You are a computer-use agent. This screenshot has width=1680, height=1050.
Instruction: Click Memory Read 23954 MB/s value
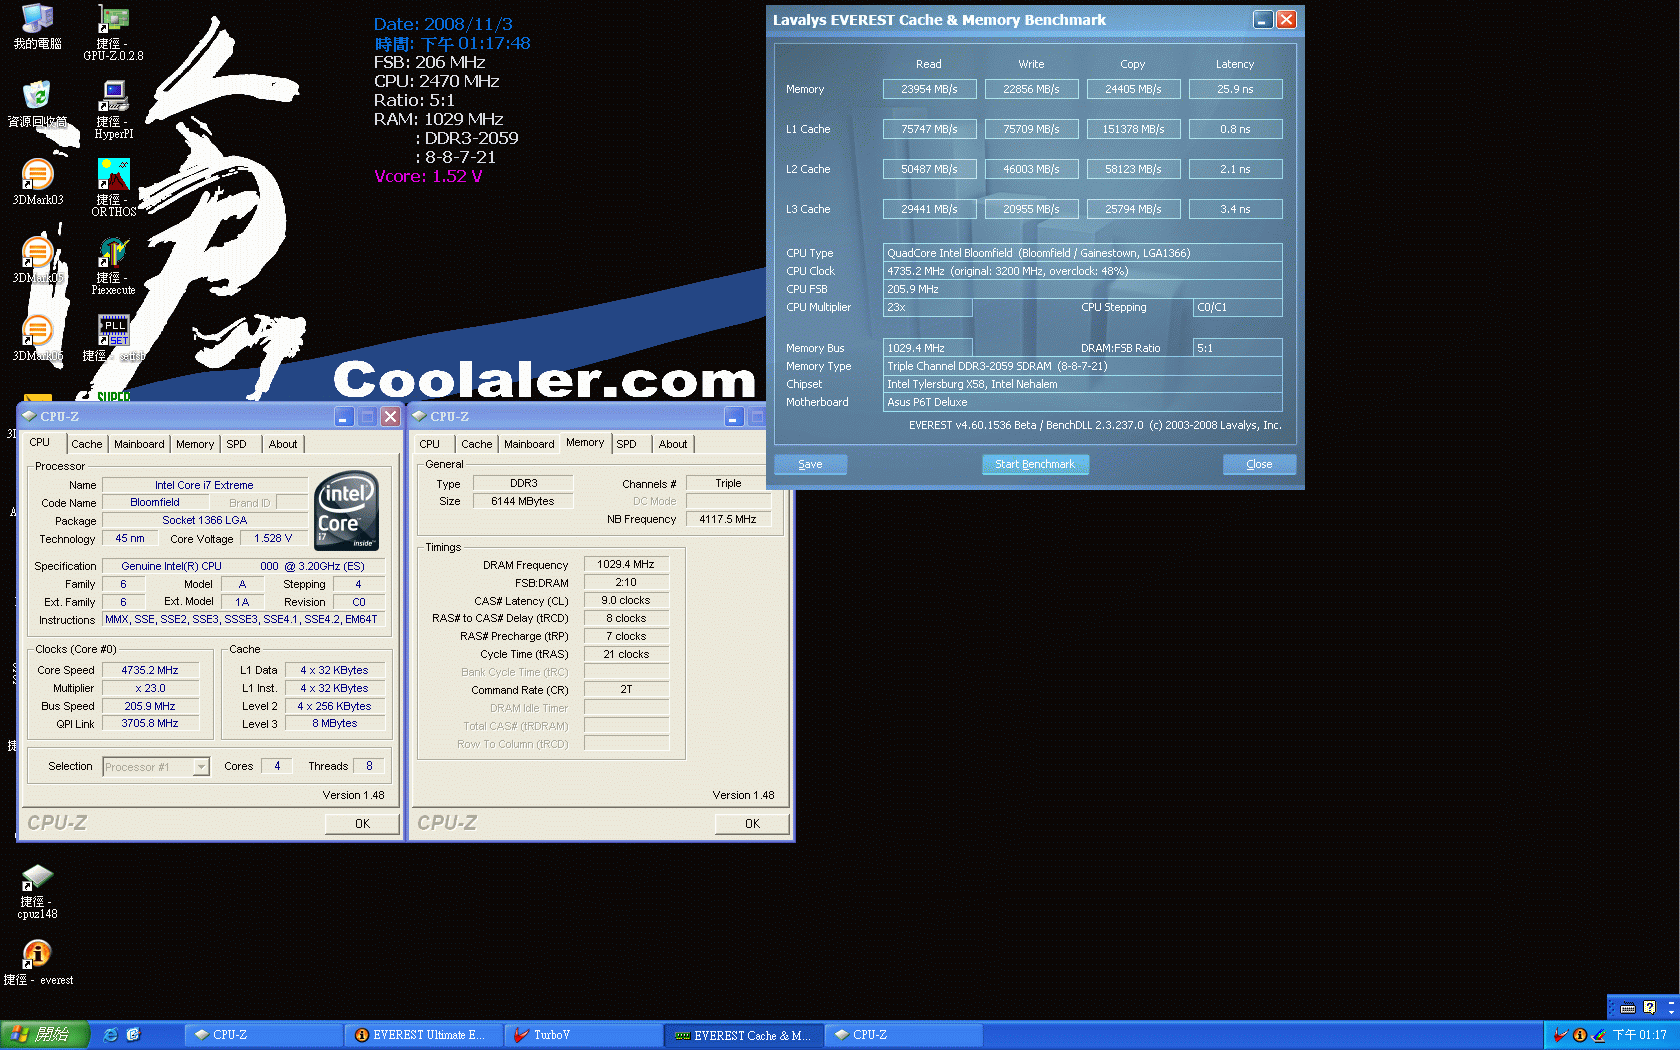click(x=930, y=89)
